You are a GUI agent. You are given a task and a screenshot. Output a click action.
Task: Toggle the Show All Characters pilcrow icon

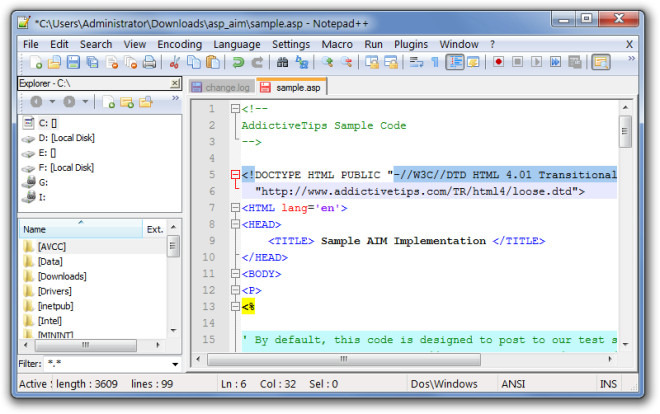click(x=435, y=62)
